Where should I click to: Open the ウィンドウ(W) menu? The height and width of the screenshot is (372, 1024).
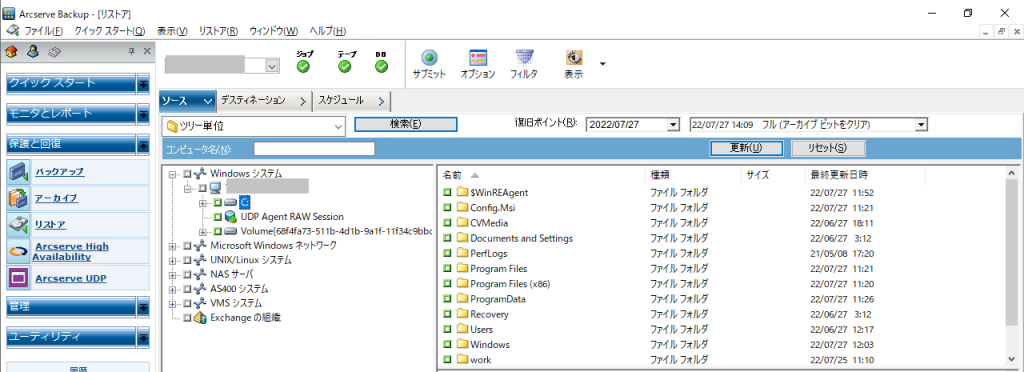coord(274,31)
